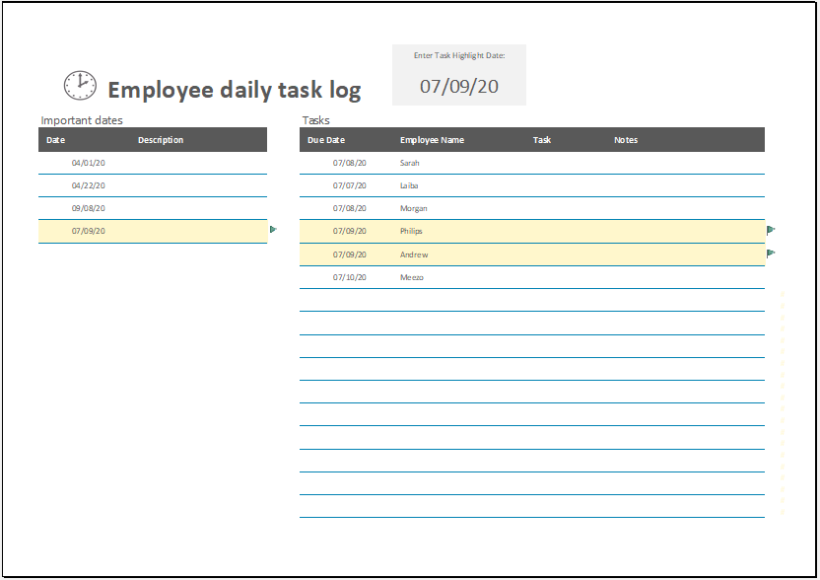Click the Task column header
This screenshot has height=580, width=820.
click(542, 140)
